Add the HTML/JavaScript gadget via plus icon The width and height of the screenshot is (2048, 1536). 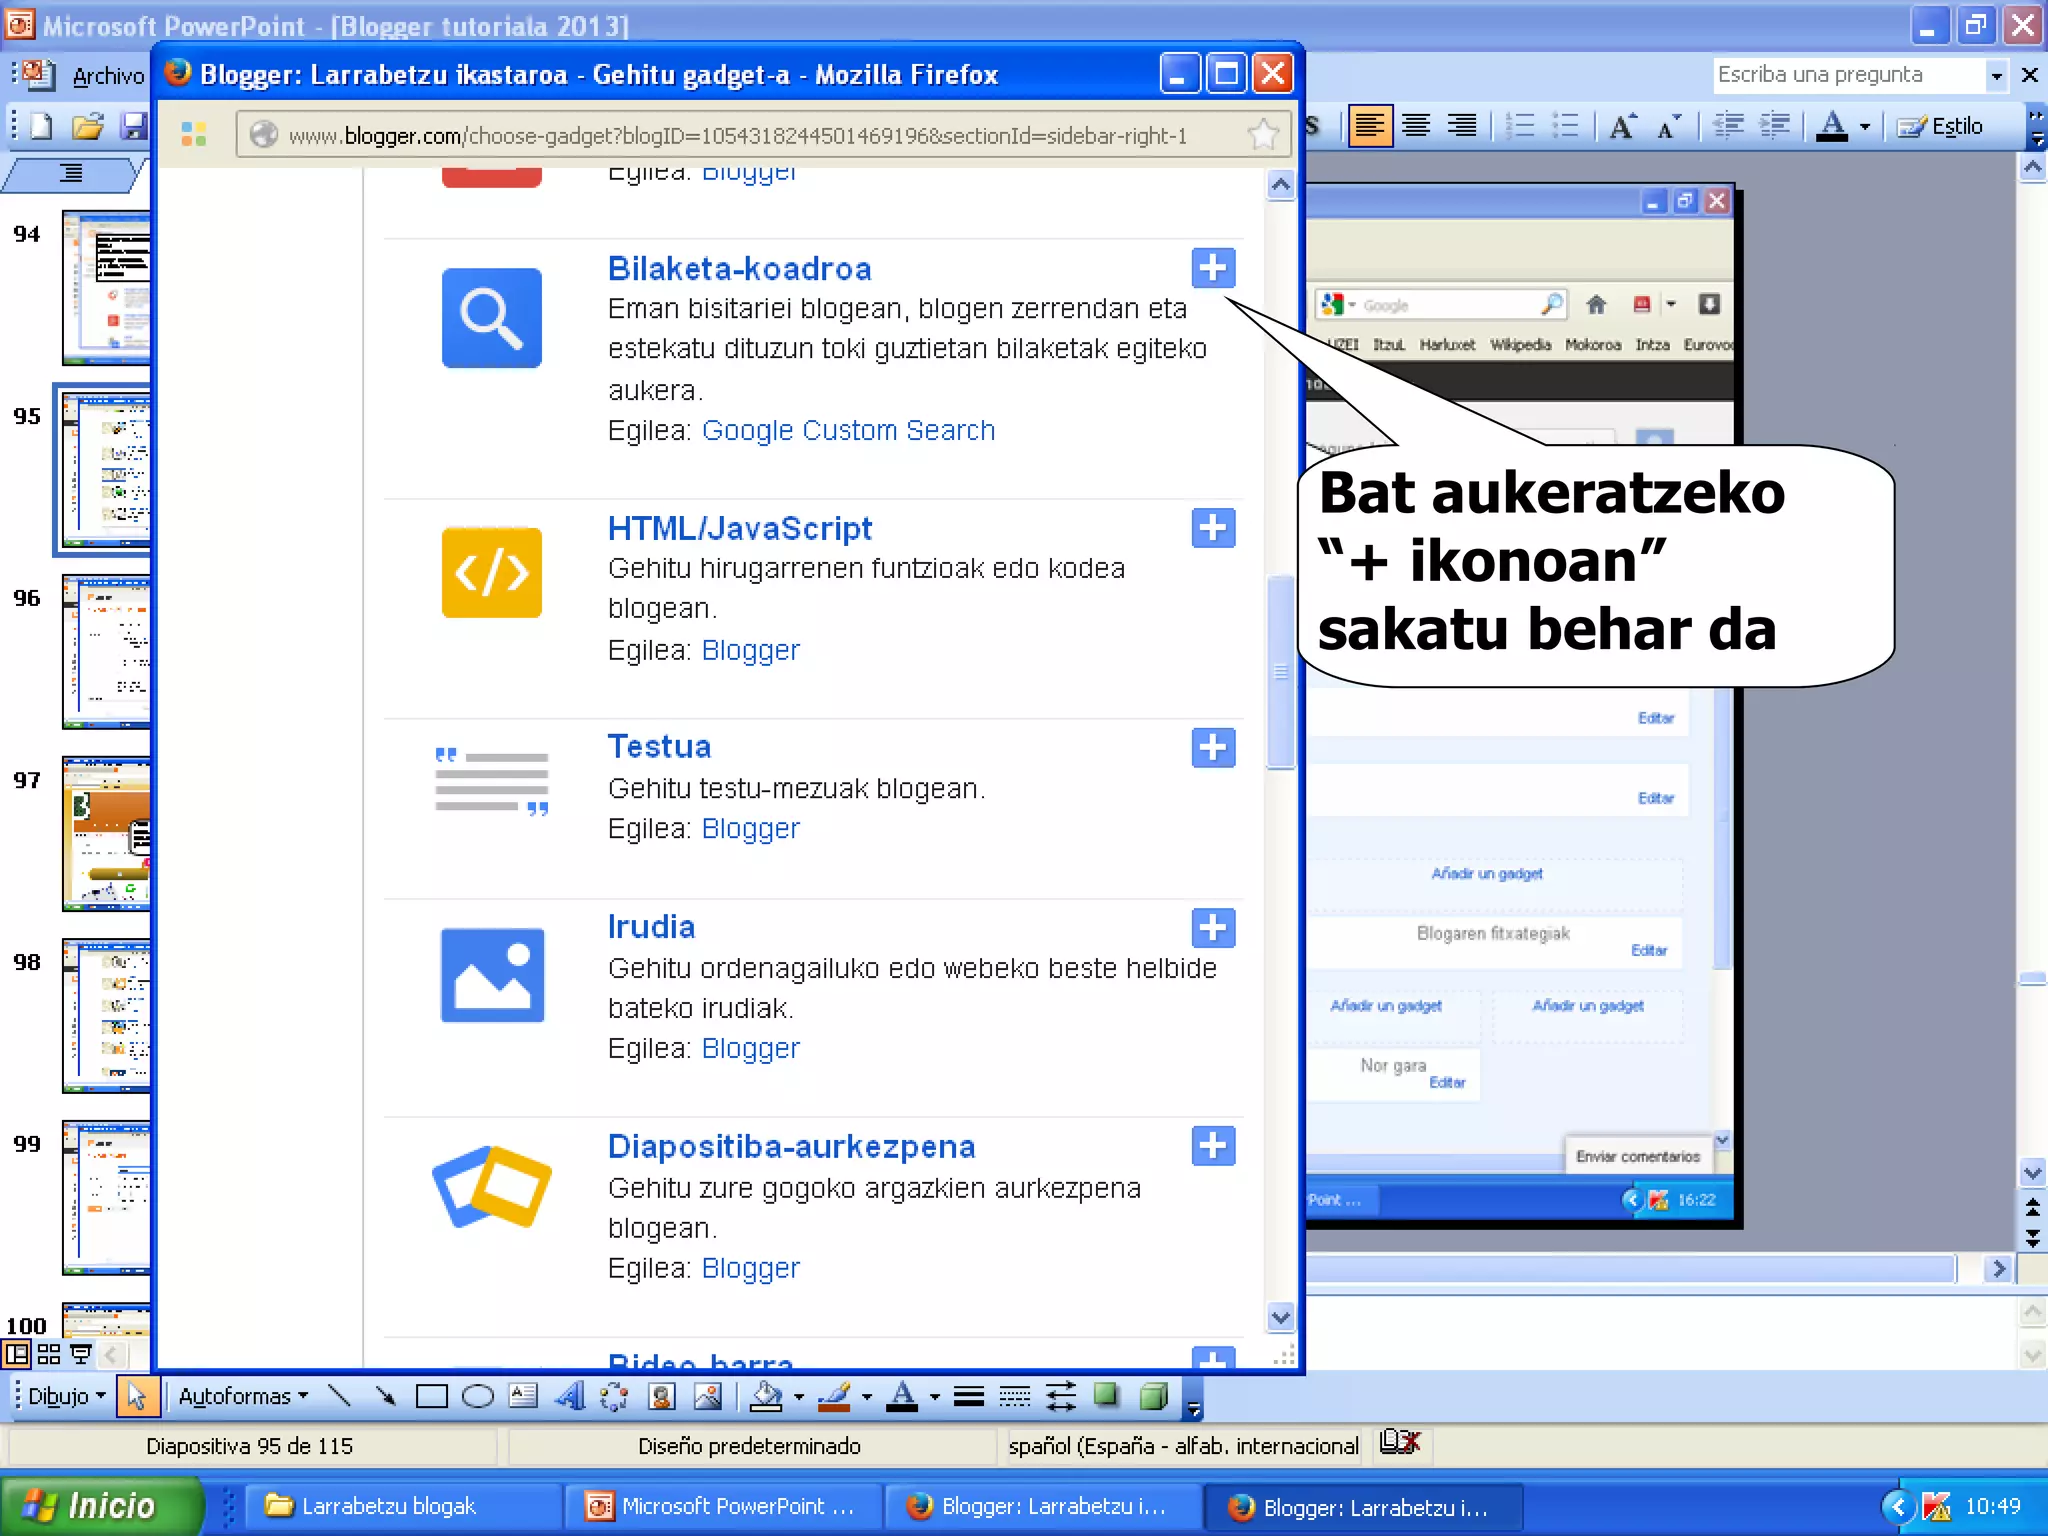(1213, 528)
